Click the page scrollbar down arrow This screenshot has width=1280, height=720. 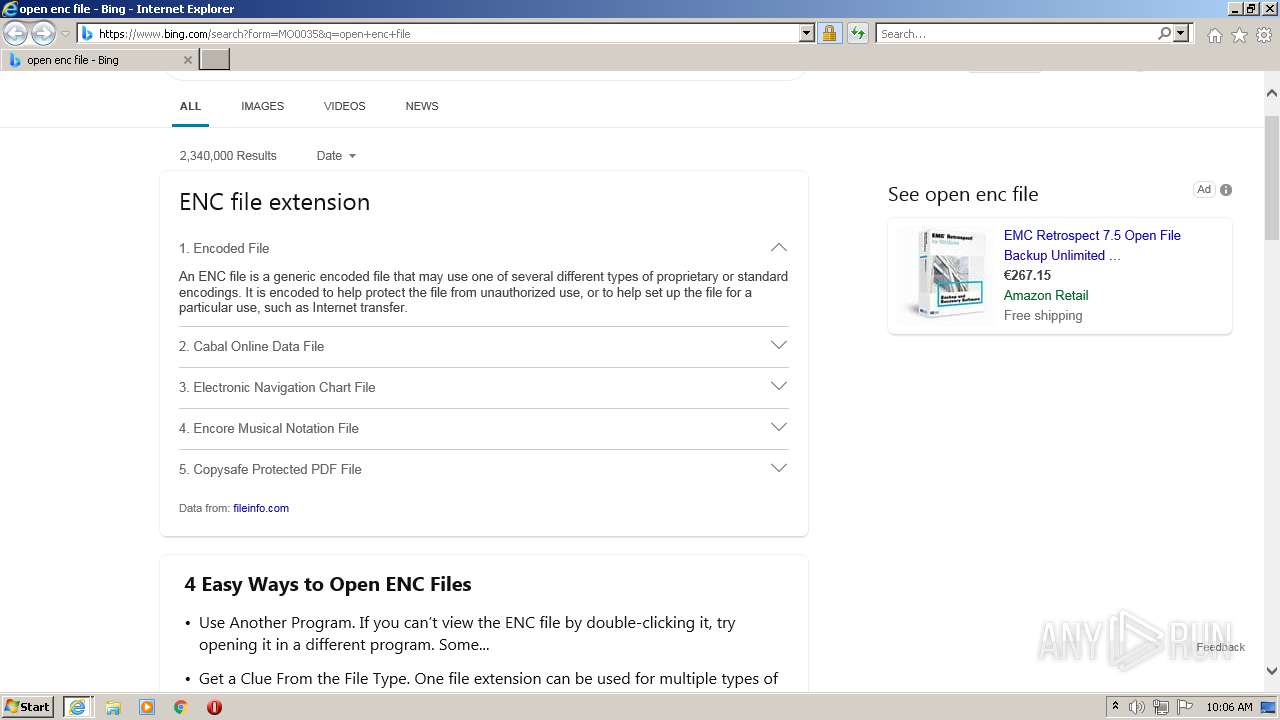point(1272,671)
